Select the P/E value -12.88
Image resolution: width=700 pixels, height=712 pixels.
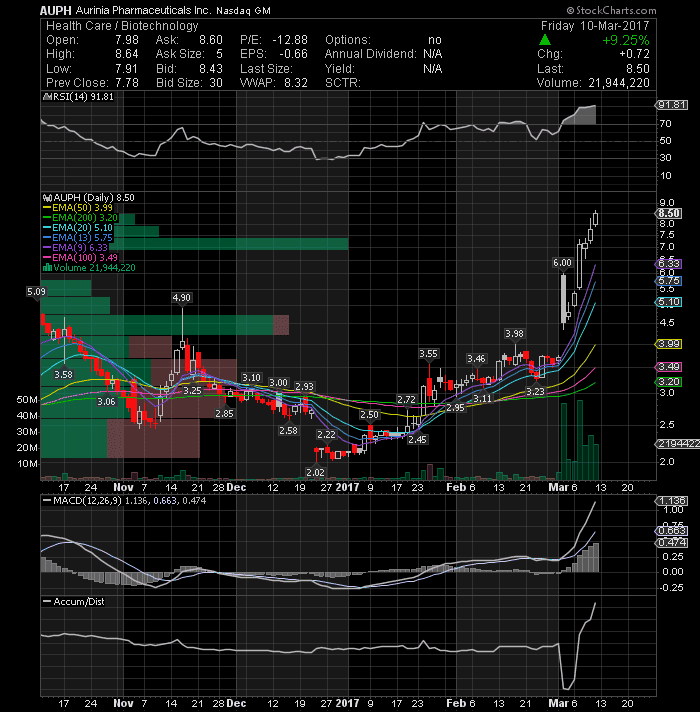290,40
